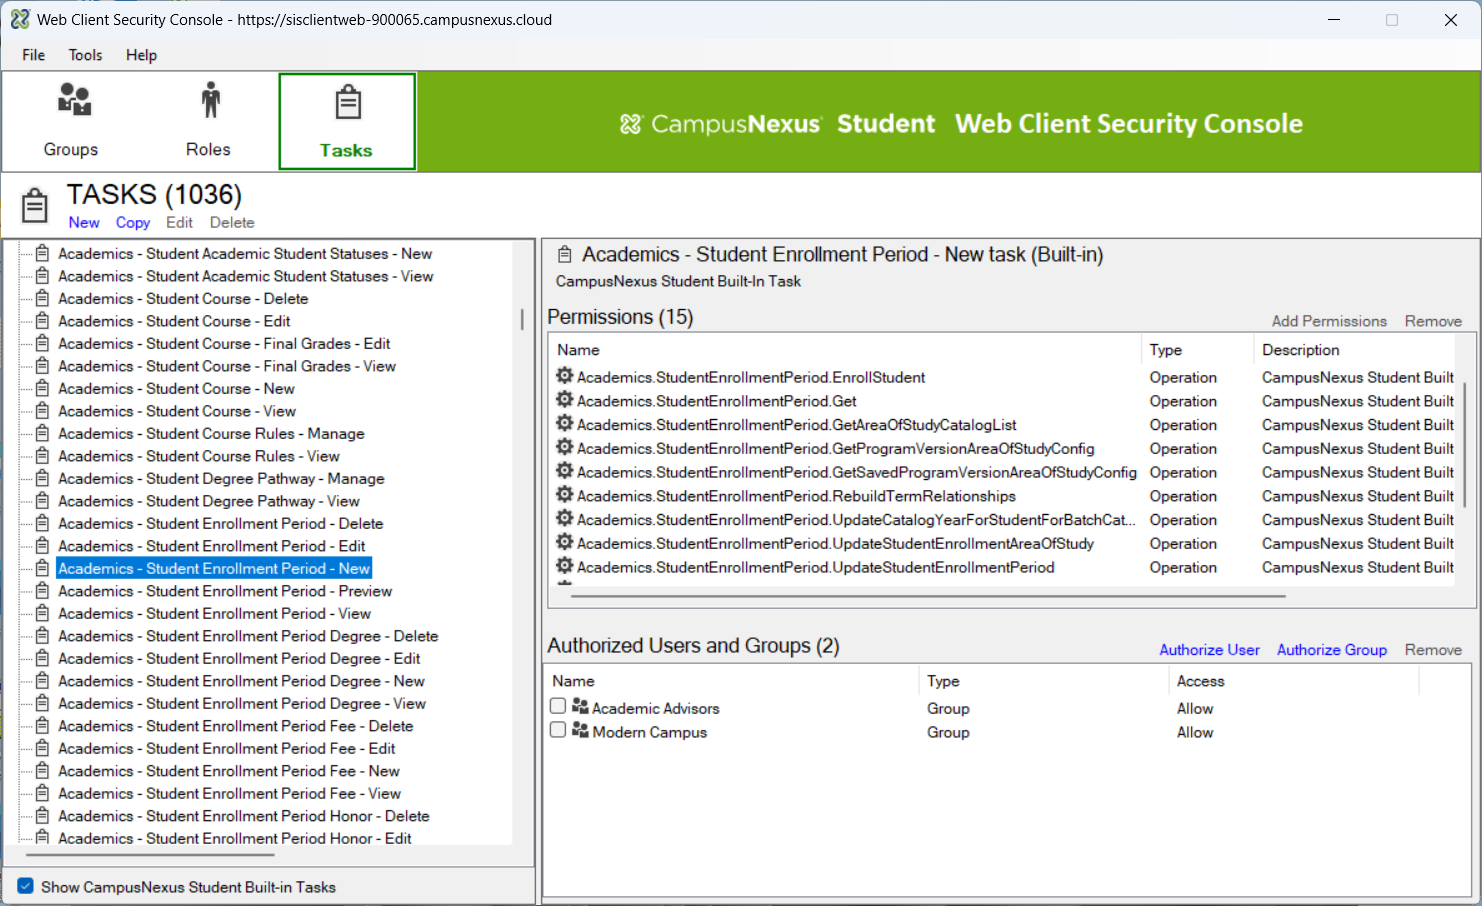Select Academics - Student Enrollment Period Honor - Delete
The image size is (1482, 906).
(x=244, y=816)
